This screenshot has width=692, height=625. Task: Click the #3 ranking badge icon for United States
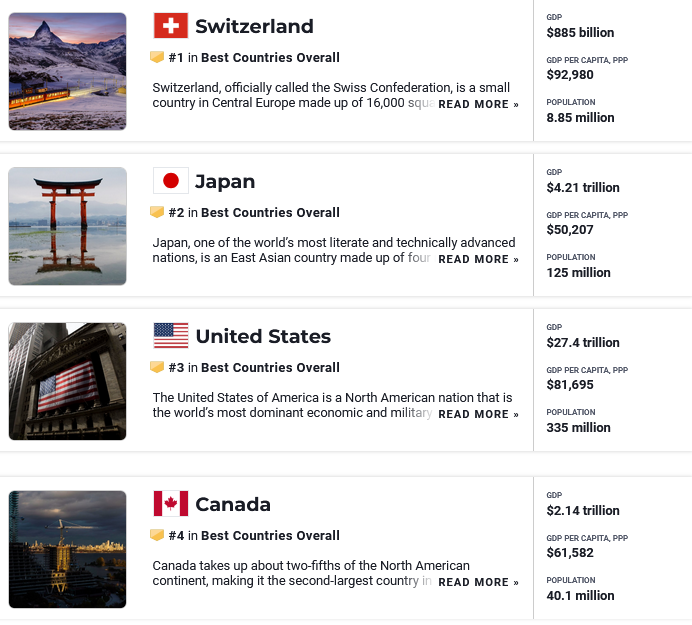[x=157, y=368]
